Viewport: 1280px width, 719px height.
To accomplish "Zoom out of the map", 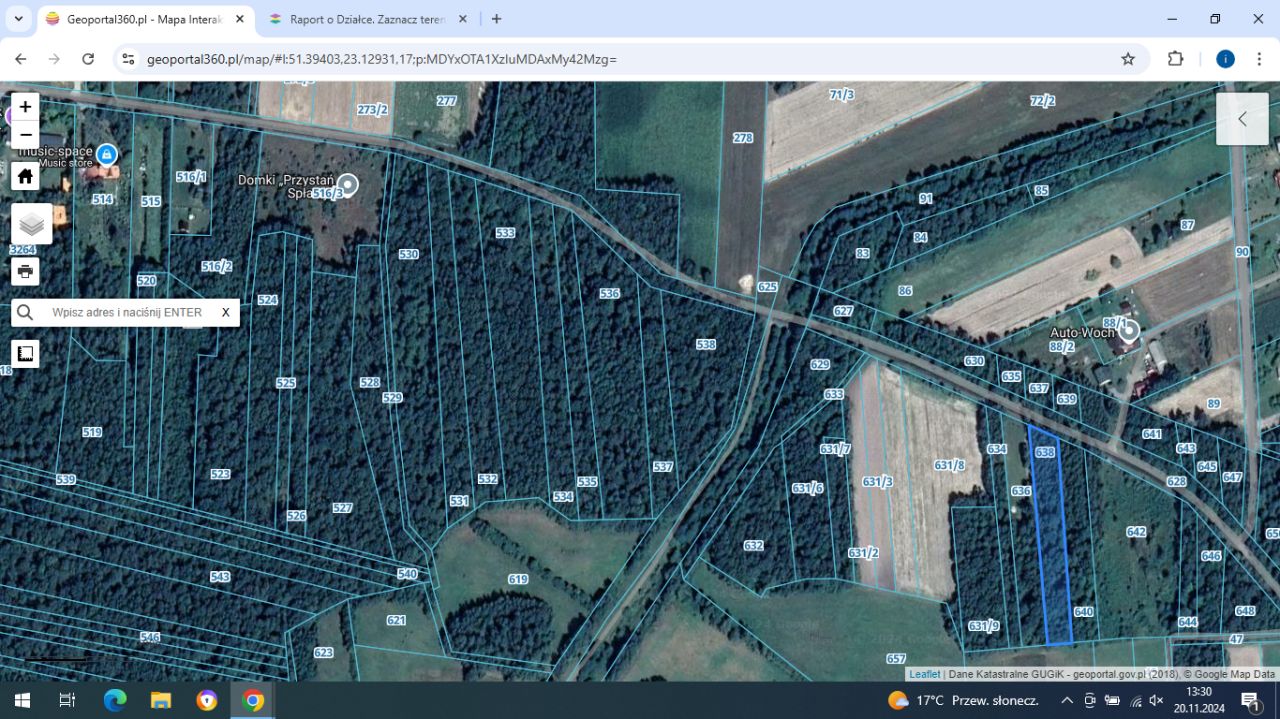I will point(25,136).
